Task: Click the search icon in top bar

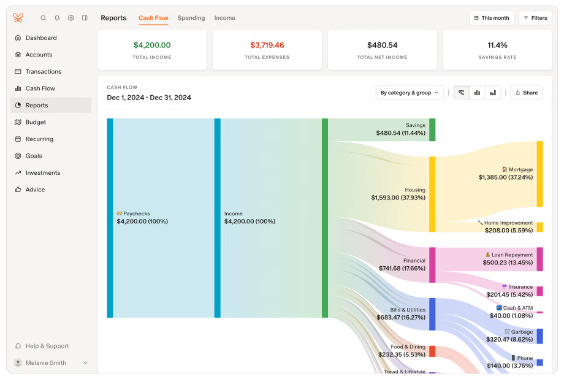Action: (x=43, y=18)
